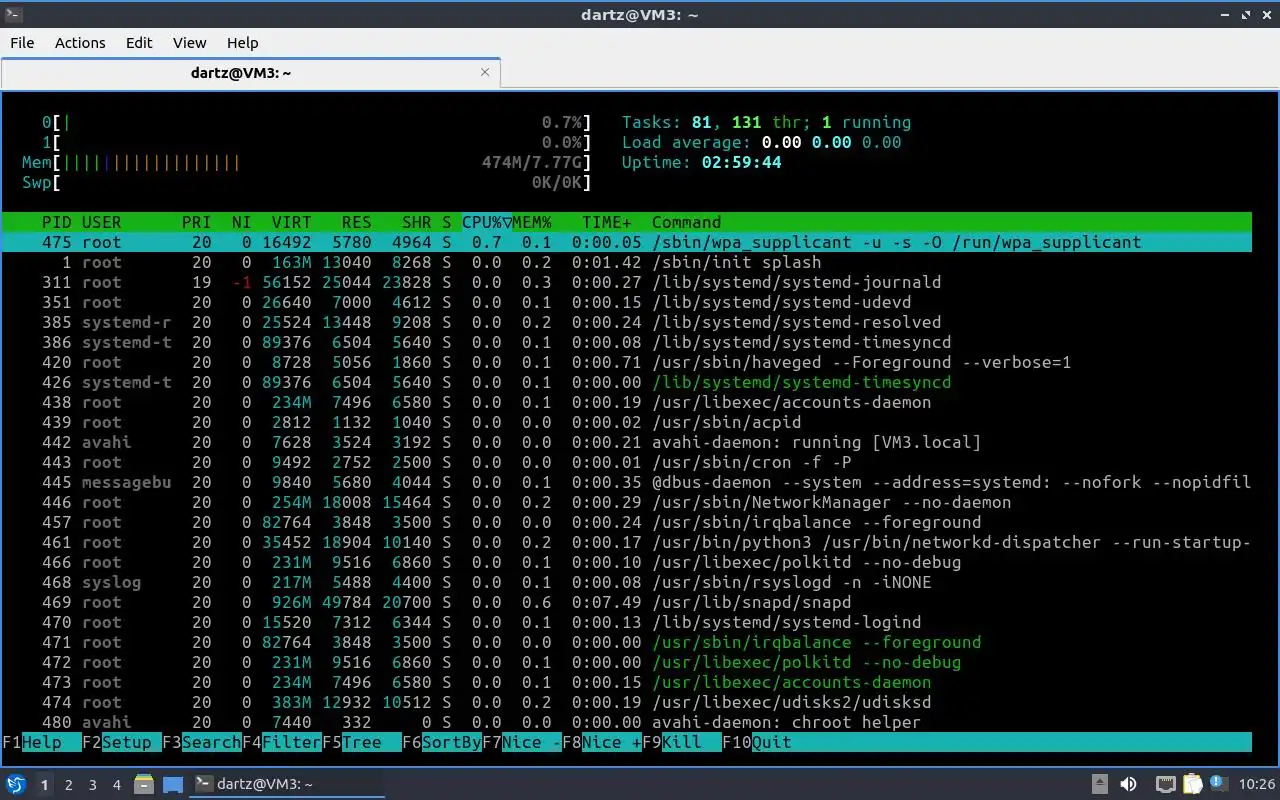Click F9 Kill in htop footer

[681, 742]
